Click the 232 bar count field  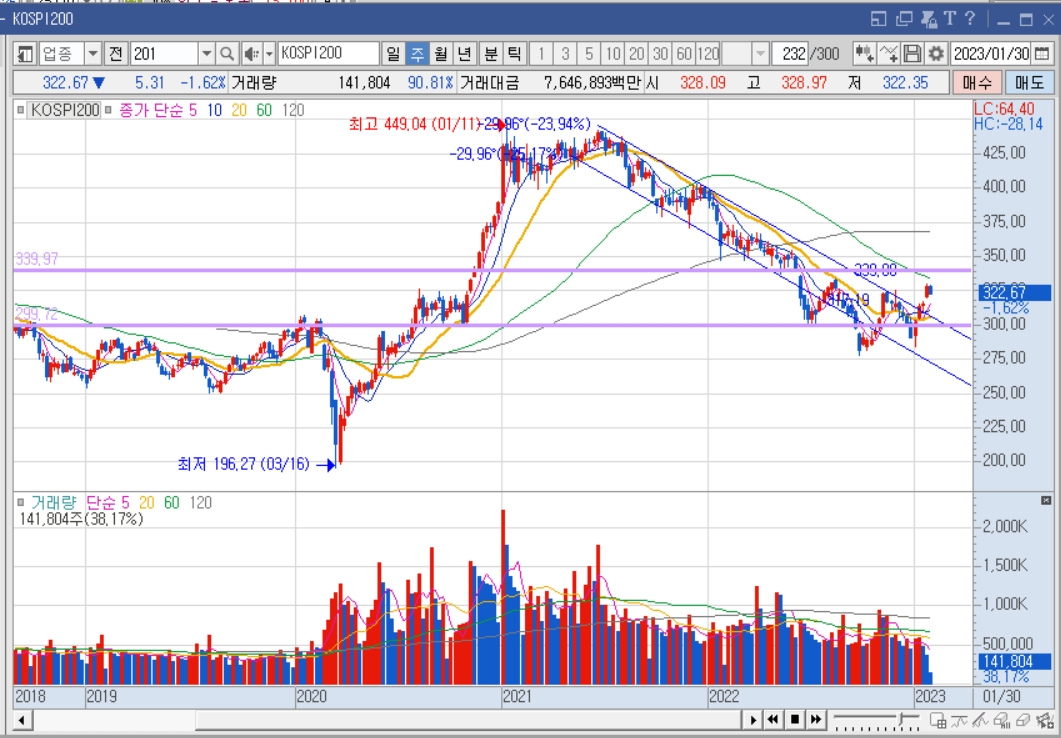[x=790, y=53]
